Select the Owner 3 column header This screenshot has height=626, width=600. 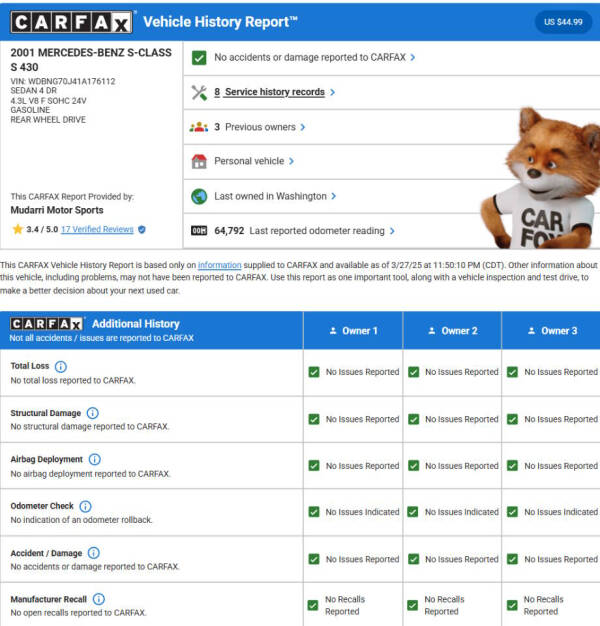551,331
